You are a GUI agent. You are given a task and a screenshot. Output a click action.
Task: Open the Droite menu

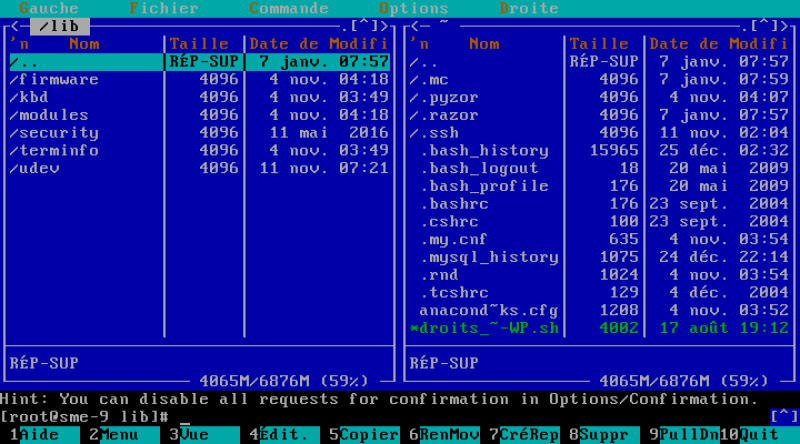tap(529, 8)
